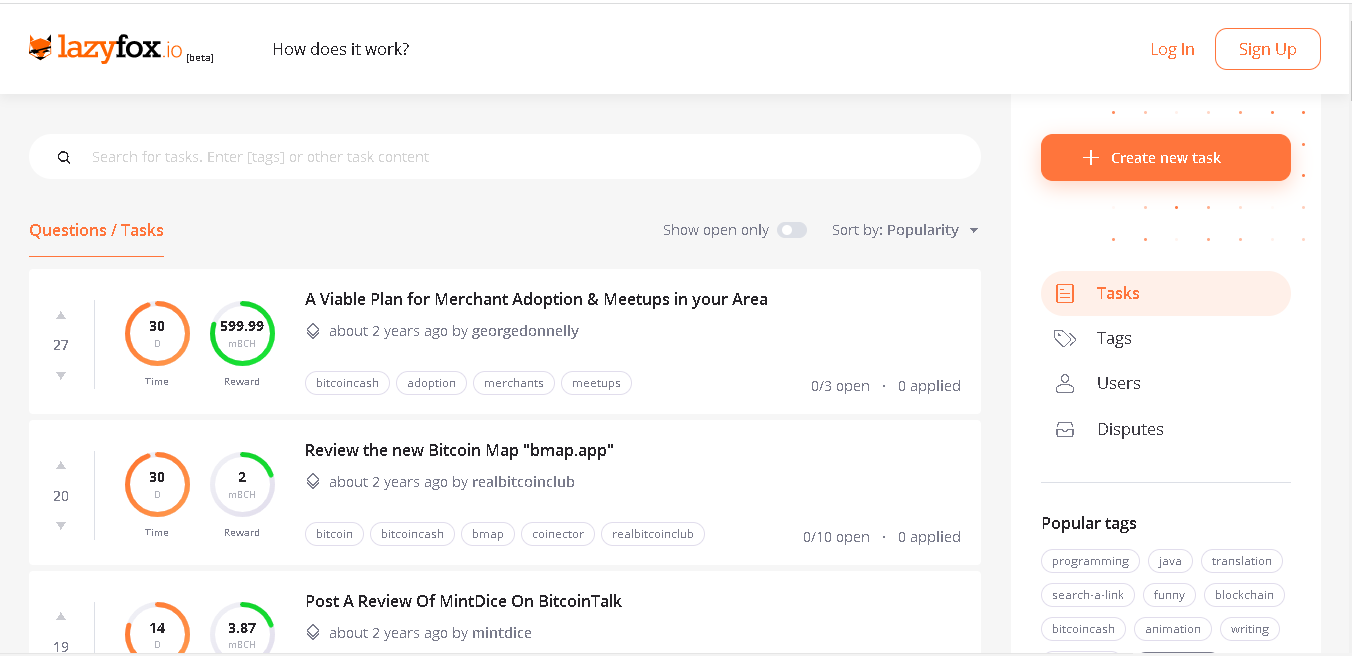The image size is (1352, 656).
Task: Select the programming popular tag
Action: coord(1090,561)
